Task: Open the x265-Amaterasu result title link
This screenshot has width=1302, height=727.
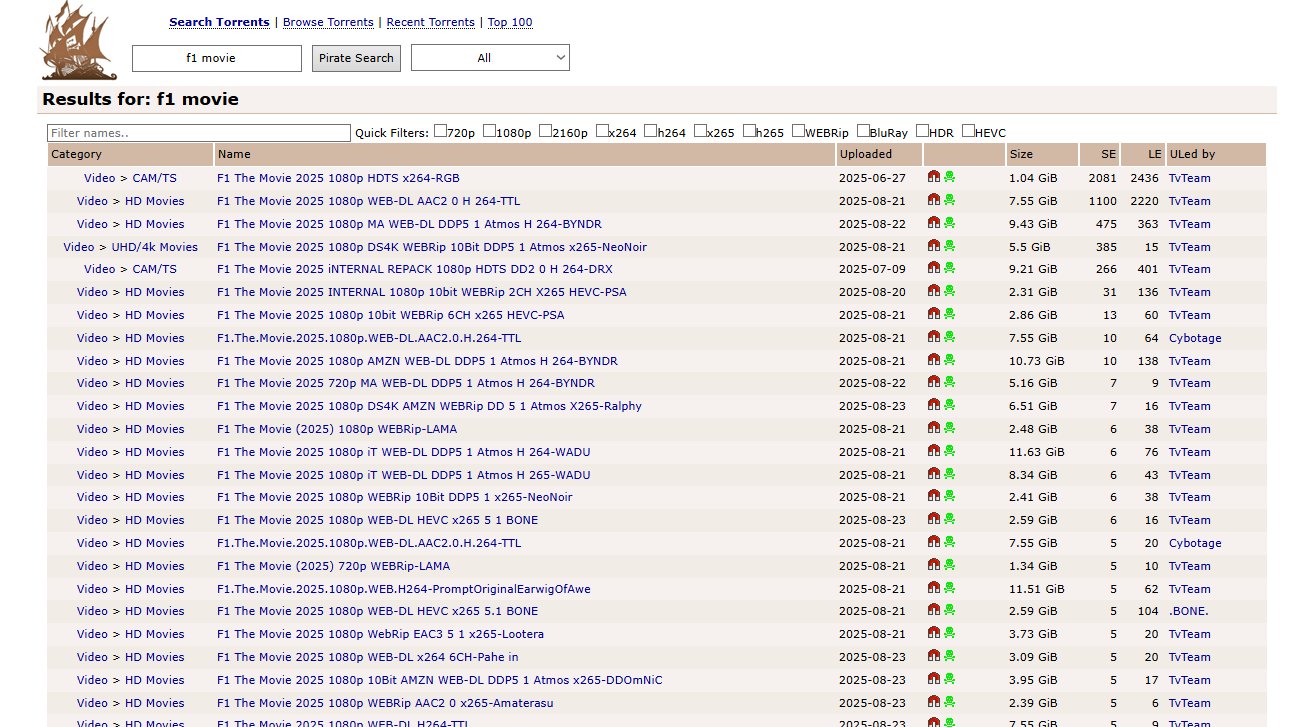Action: 385,703
